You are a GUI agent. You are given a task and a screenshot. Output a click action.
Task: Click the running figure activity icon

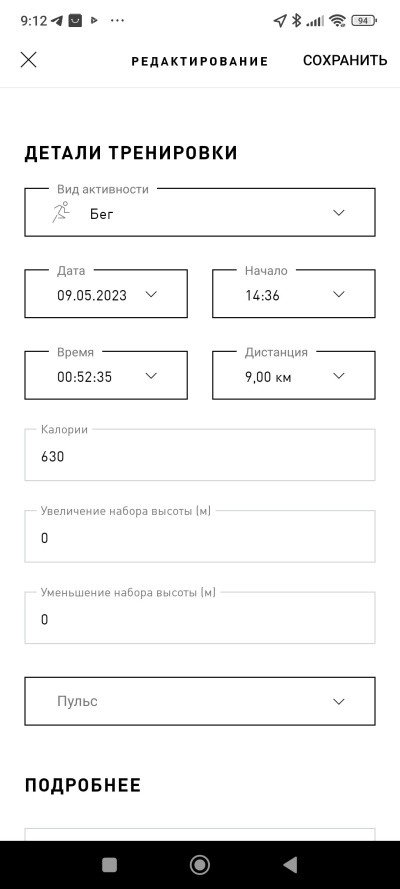pyautogui.click(x=61, y=212)
